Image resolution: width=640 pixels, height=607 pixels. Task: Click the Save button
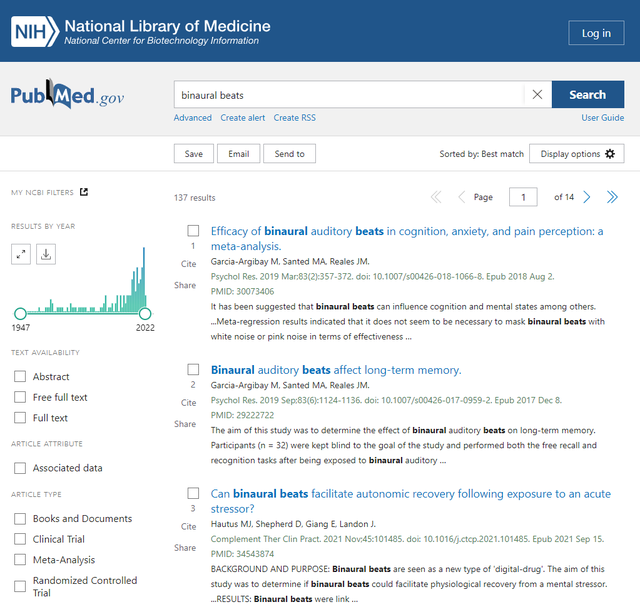(x=193, y=154)
